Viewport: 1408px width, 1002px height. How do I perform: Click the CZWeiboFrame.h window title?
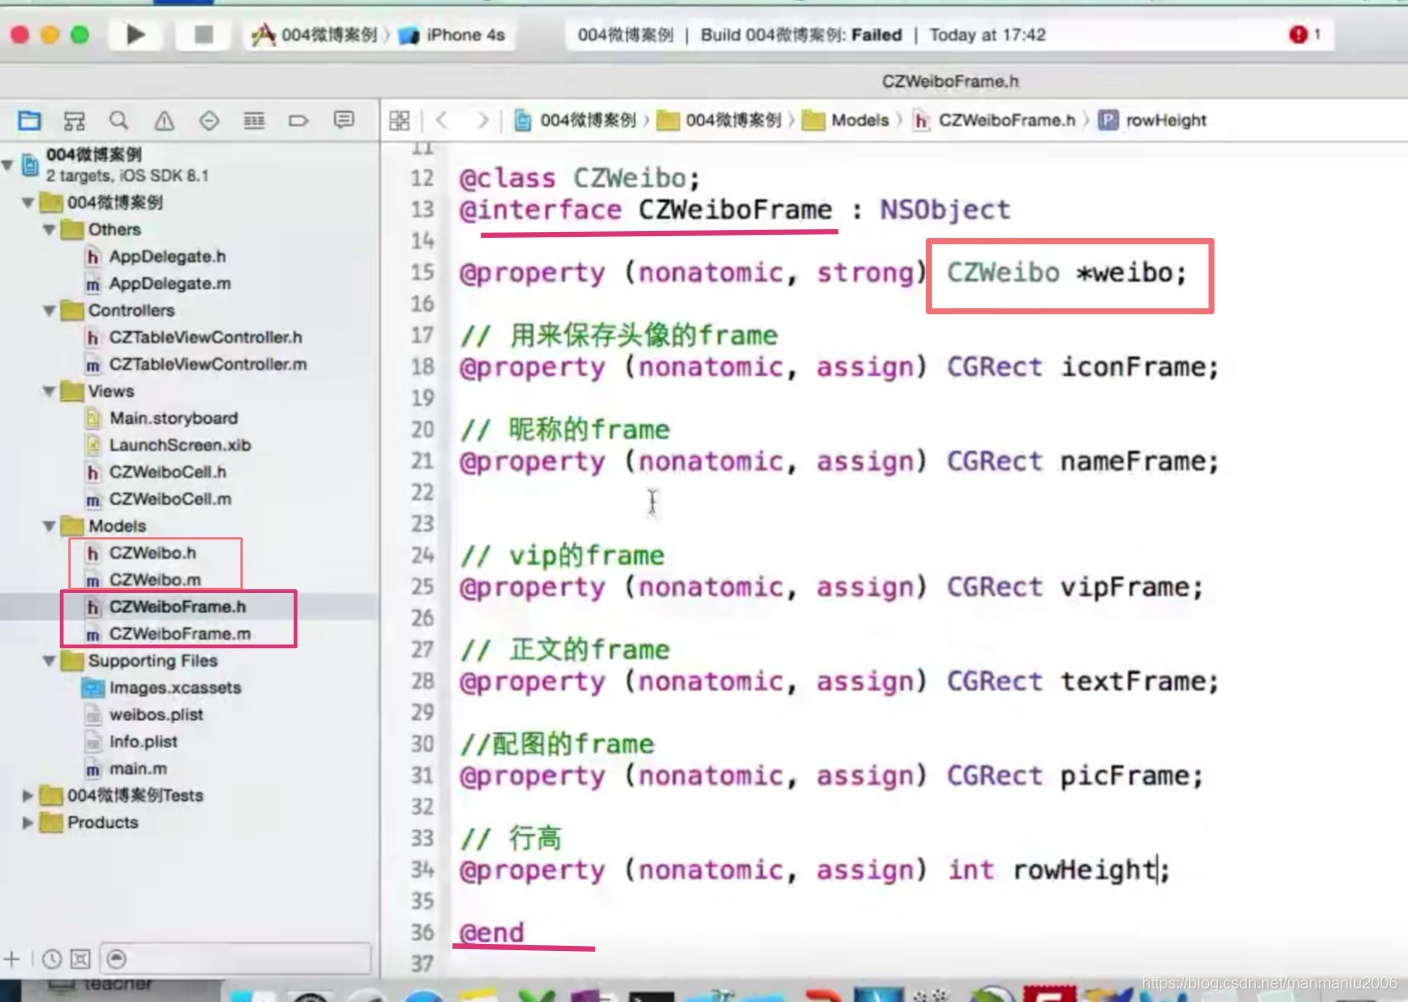(x=950, y=81)
